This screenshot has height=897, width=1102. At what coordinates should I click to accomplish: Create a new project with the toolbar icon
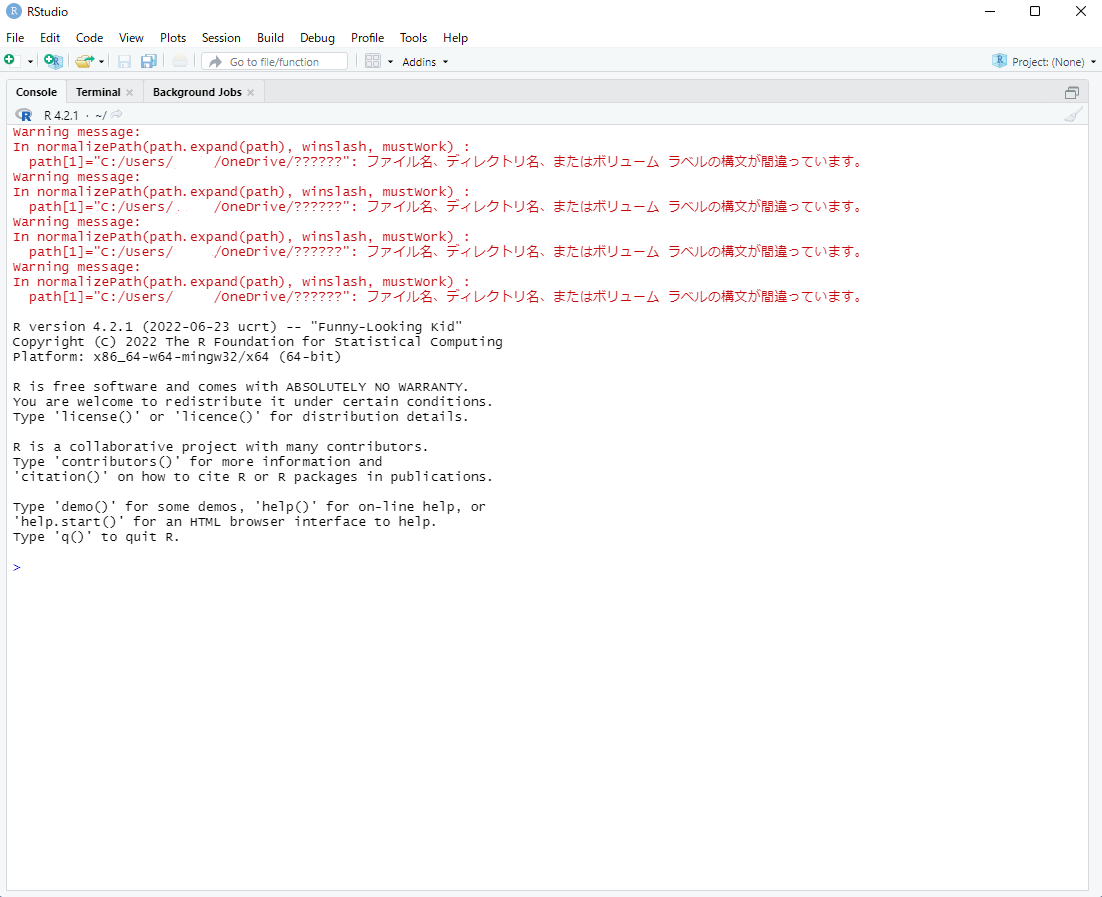point(53,61)
